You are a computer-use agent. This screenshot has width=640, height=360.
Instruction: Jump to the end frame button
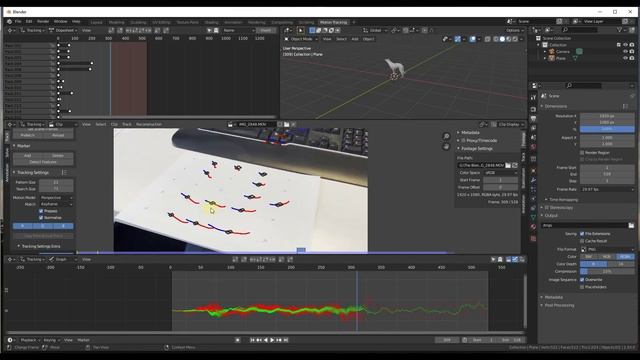(286, 340)
